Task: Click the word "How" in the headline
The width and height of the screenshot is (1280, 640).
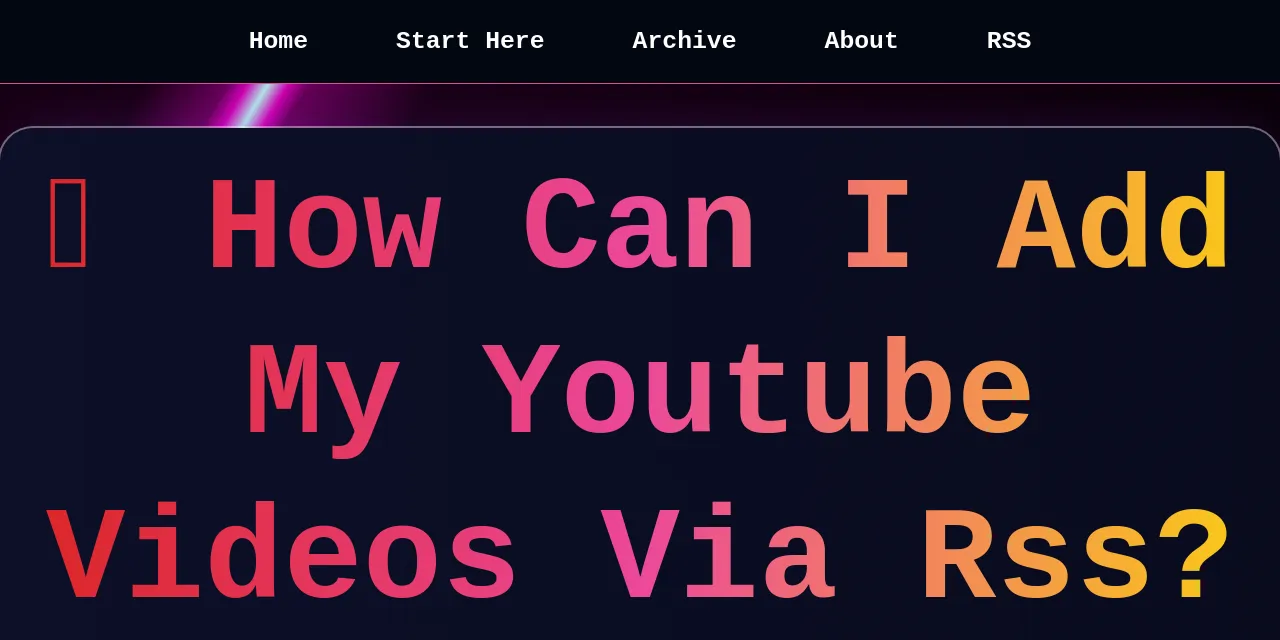Action: tap(324, 227)
